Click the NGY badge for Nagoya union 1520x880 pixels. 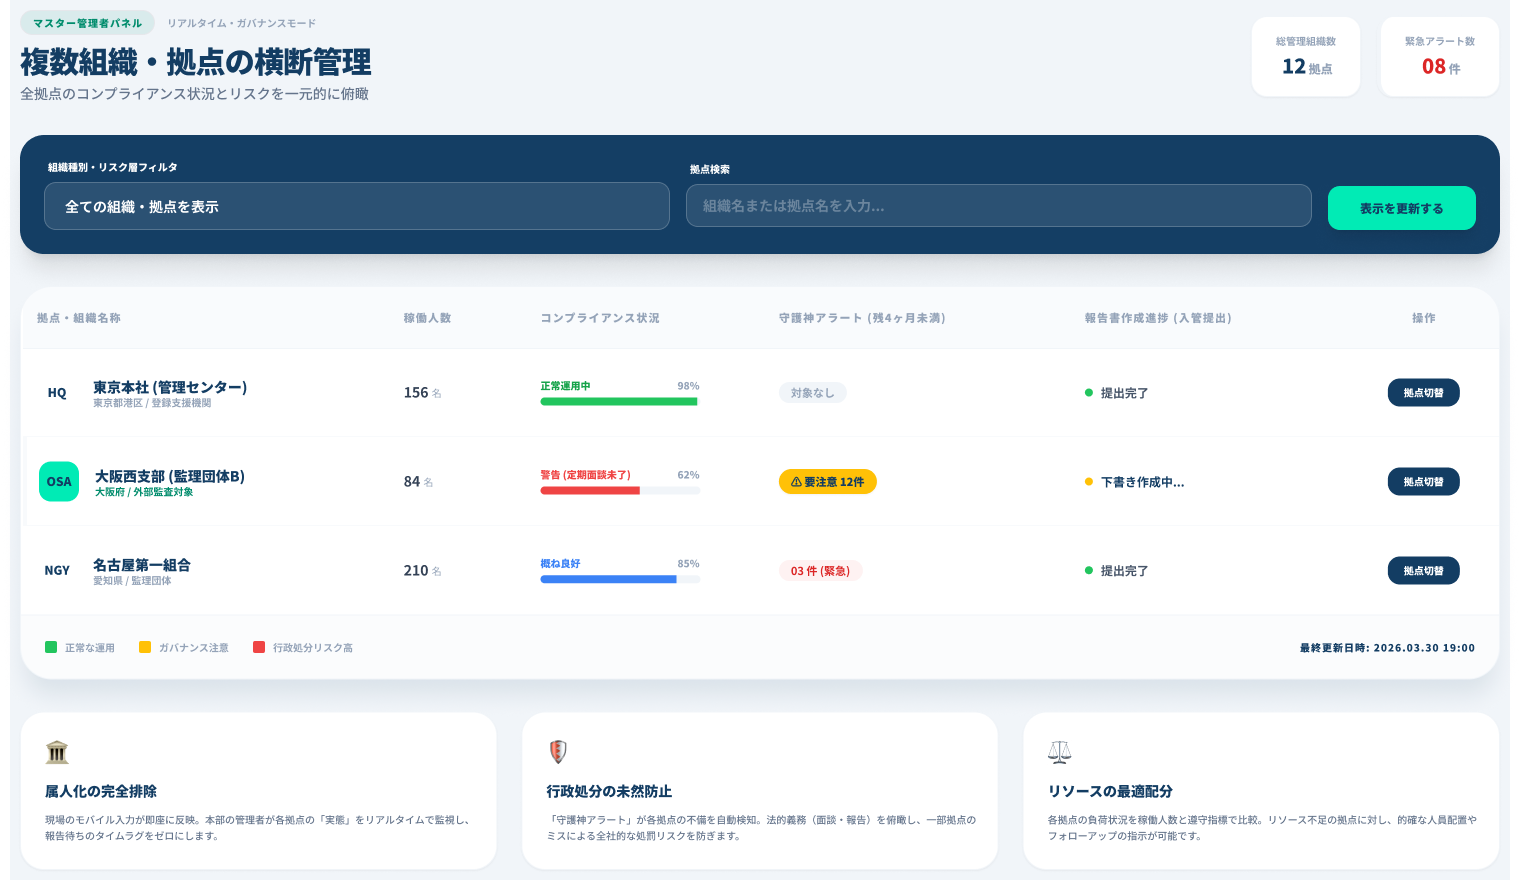click(57, 570)
